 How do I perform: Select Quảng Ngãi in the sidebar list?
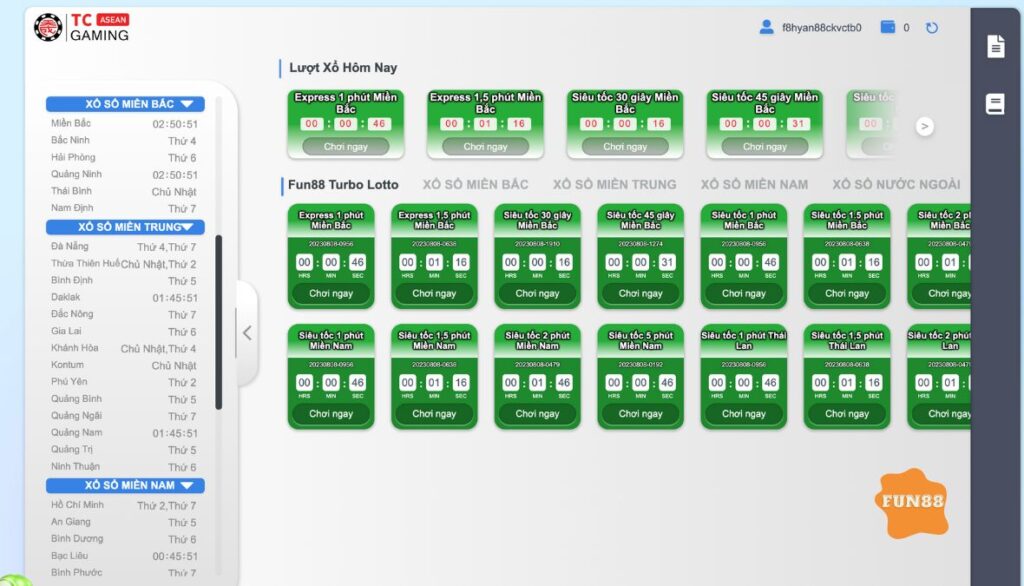point(123,416)
